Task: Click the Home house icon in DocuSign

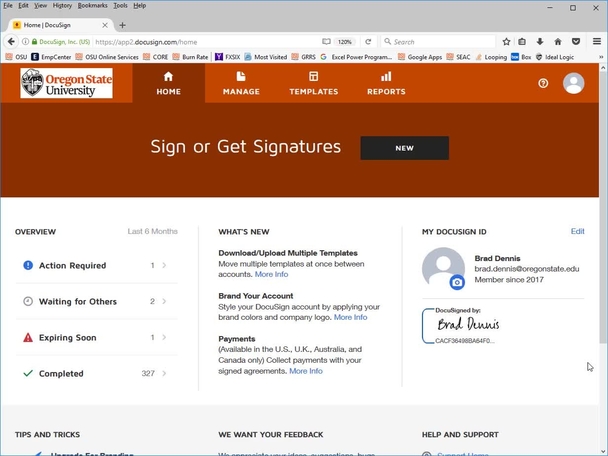Action: pos(168,76)
